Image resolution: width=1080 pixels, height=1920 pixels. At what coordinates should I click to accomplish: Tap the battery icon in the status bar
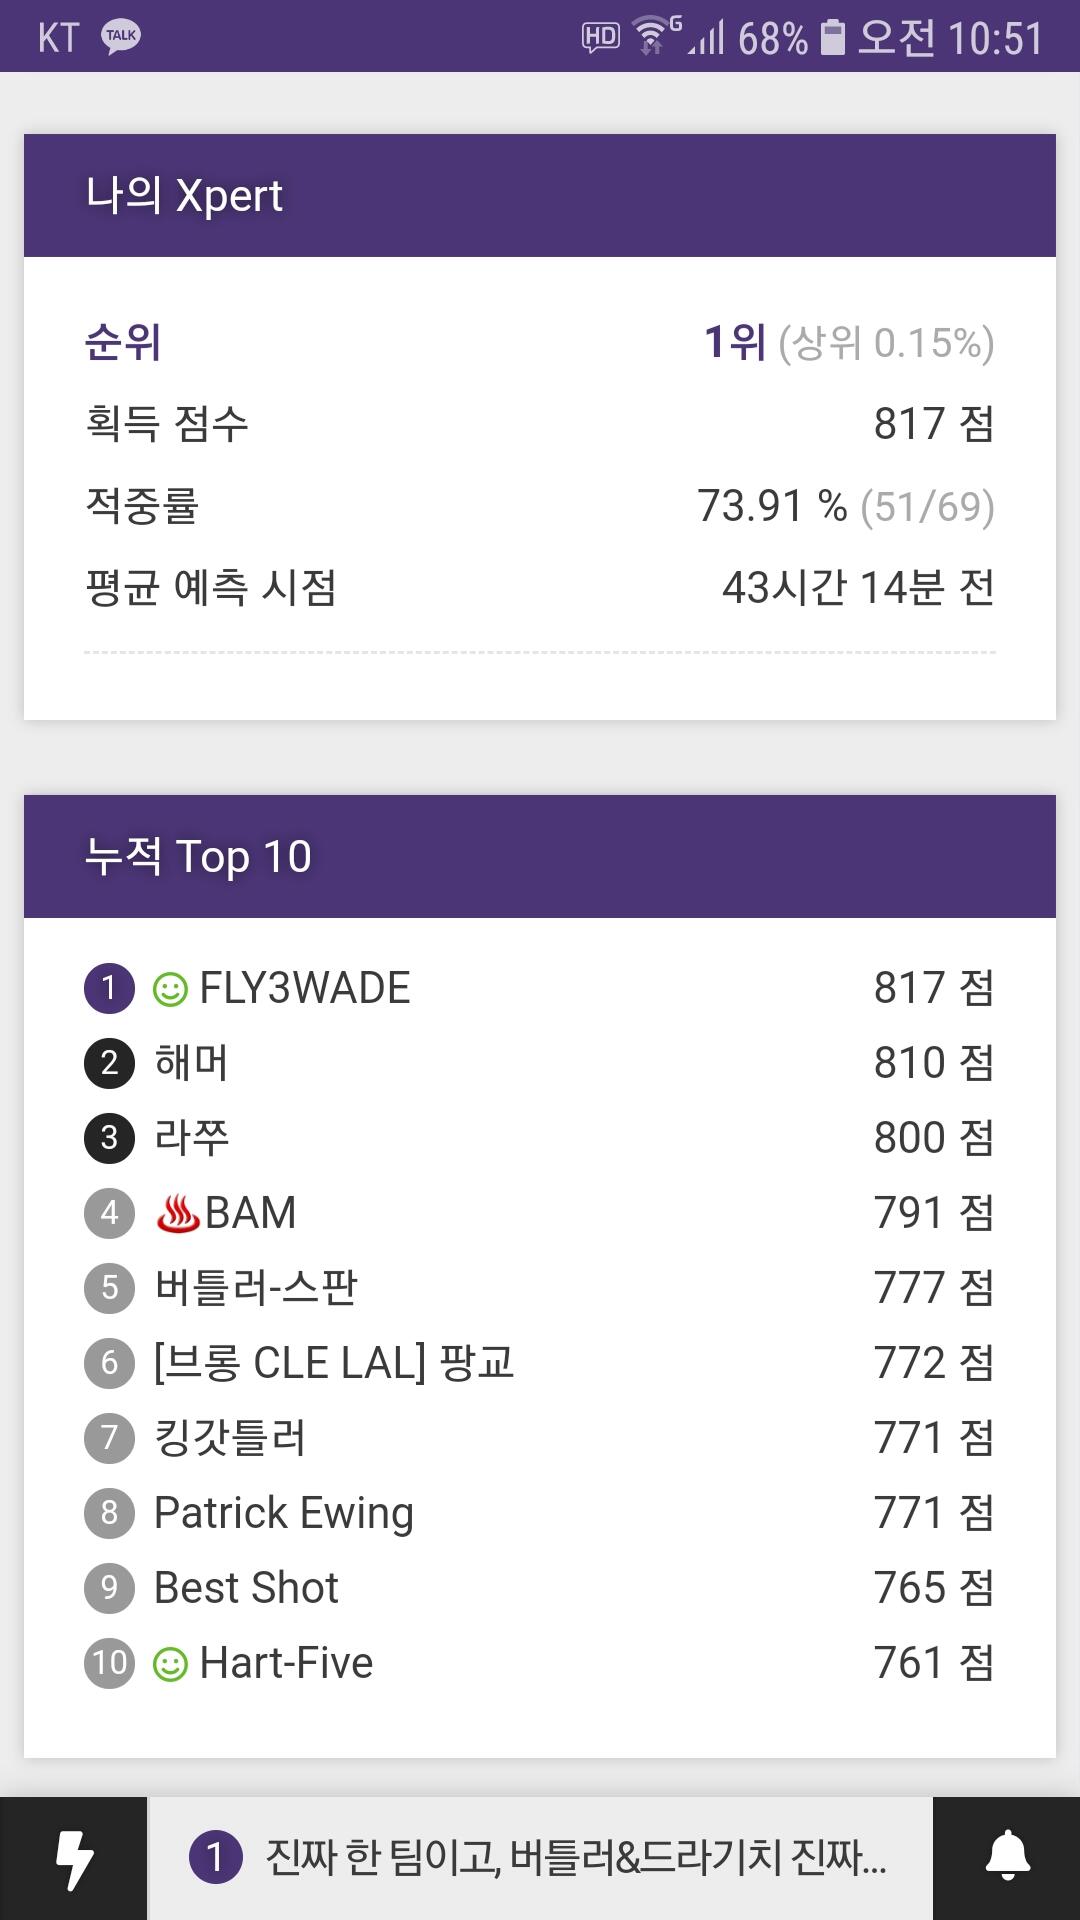[832, 38]
